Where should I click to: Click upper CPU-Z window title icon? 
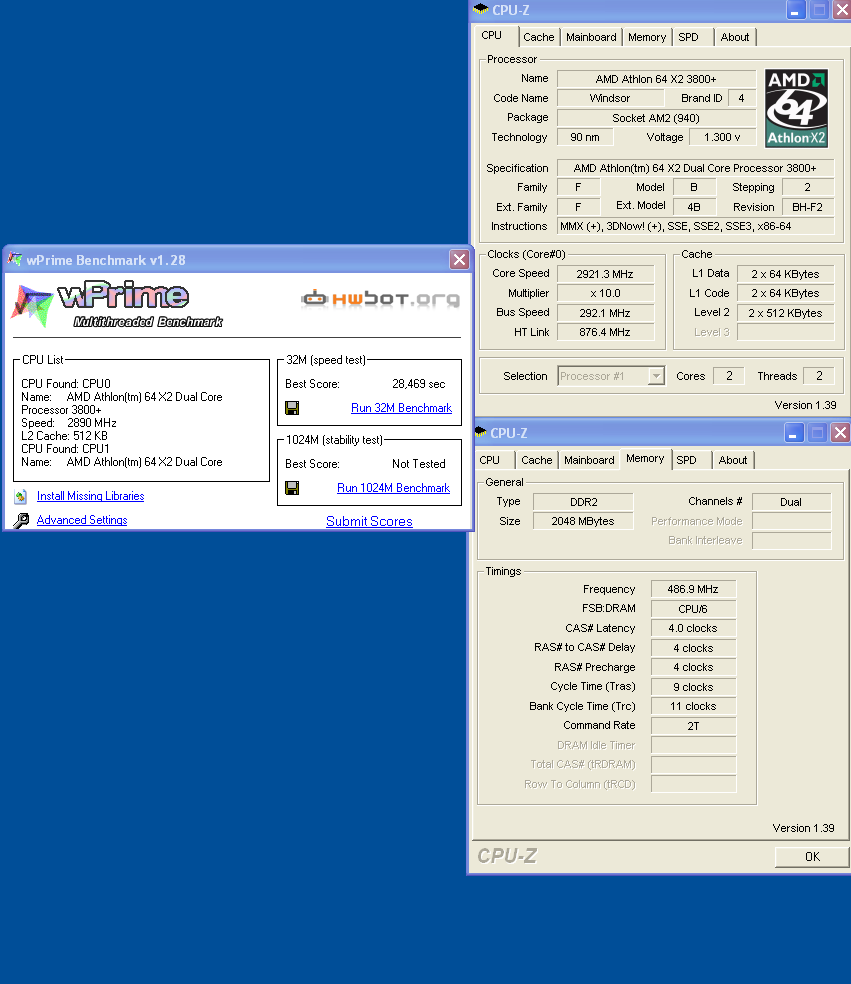coord(481,9)
